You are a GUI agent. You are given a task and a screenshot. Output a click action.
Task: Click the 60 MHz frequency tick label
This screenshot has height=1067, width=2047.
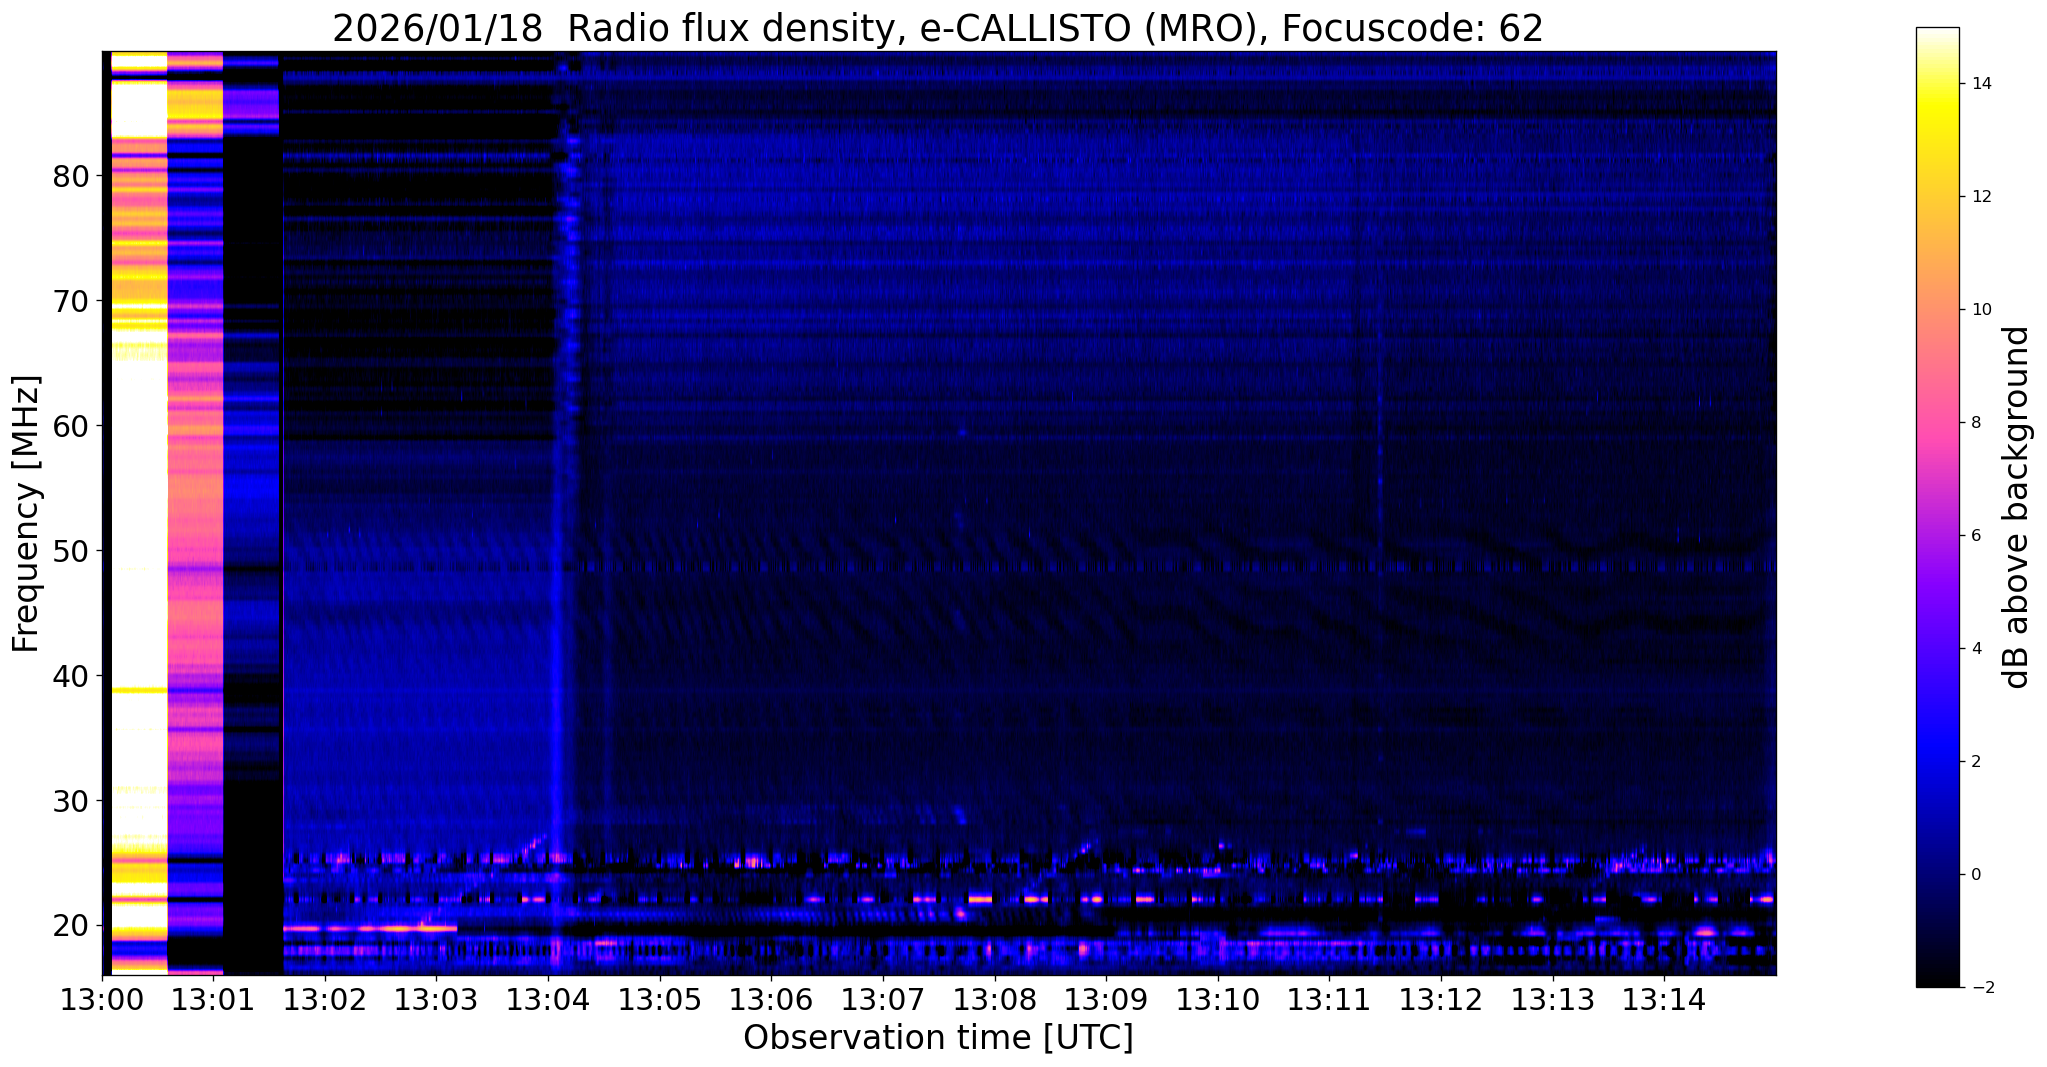pos(71,426)
